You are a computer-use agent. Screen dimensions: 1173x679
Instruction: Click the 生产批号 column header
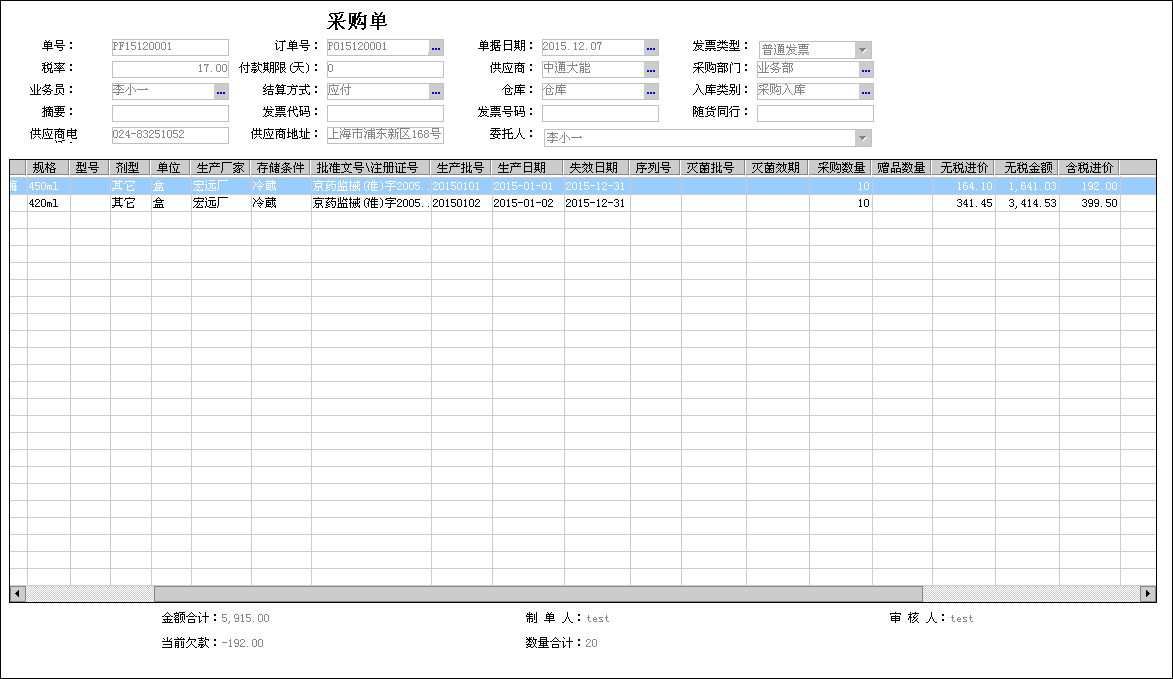[x=460, y=168]
